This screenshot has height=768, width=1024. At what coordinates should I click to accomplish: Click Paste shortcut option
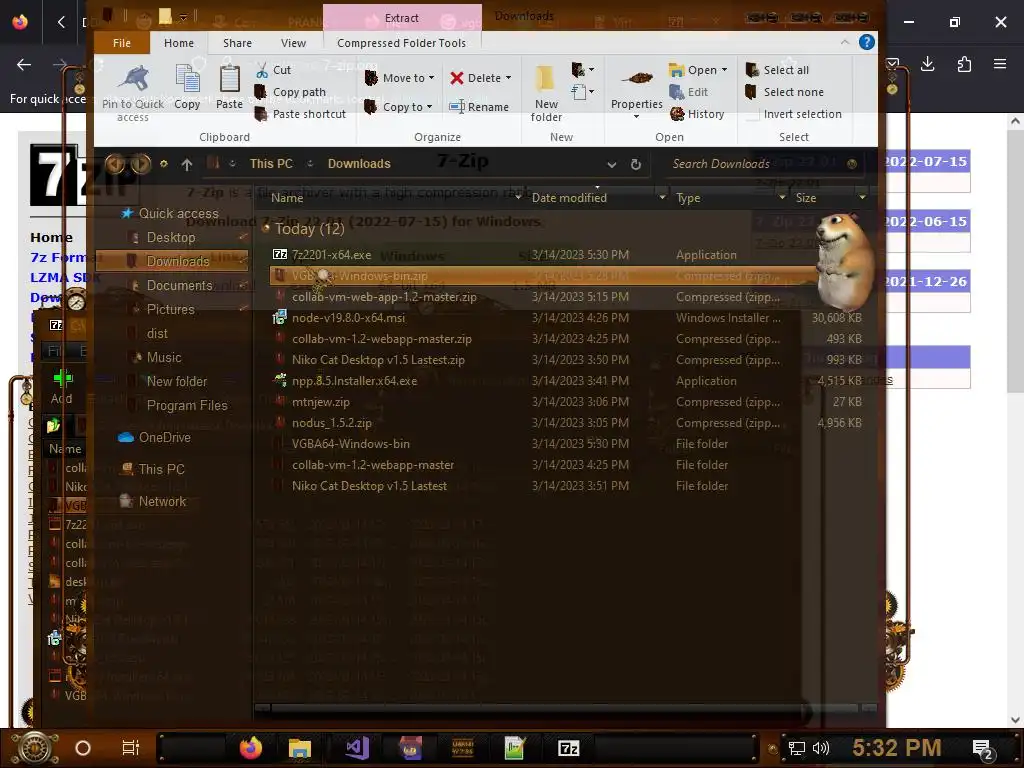[300, 114]
